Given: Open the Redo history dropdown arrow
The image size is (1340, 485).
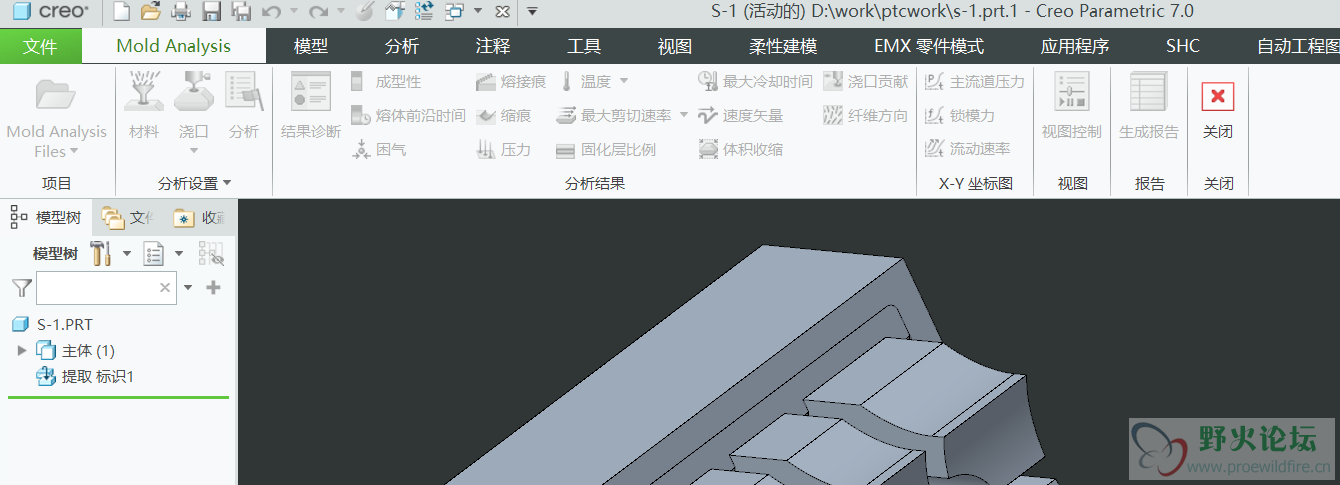Looking at the screenshot, I should click(x=341, y=12).
